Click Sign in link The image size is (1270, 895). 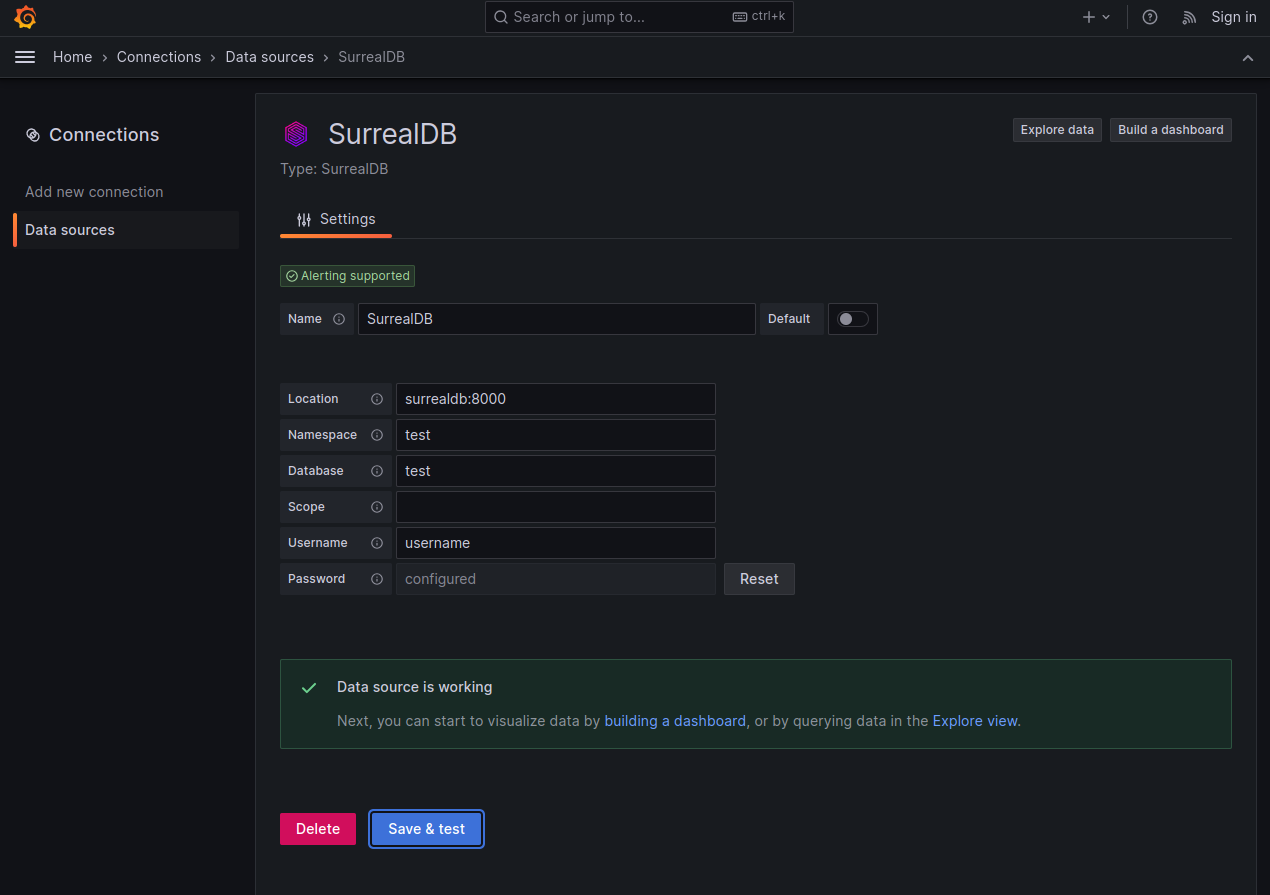pos(1234,17)
